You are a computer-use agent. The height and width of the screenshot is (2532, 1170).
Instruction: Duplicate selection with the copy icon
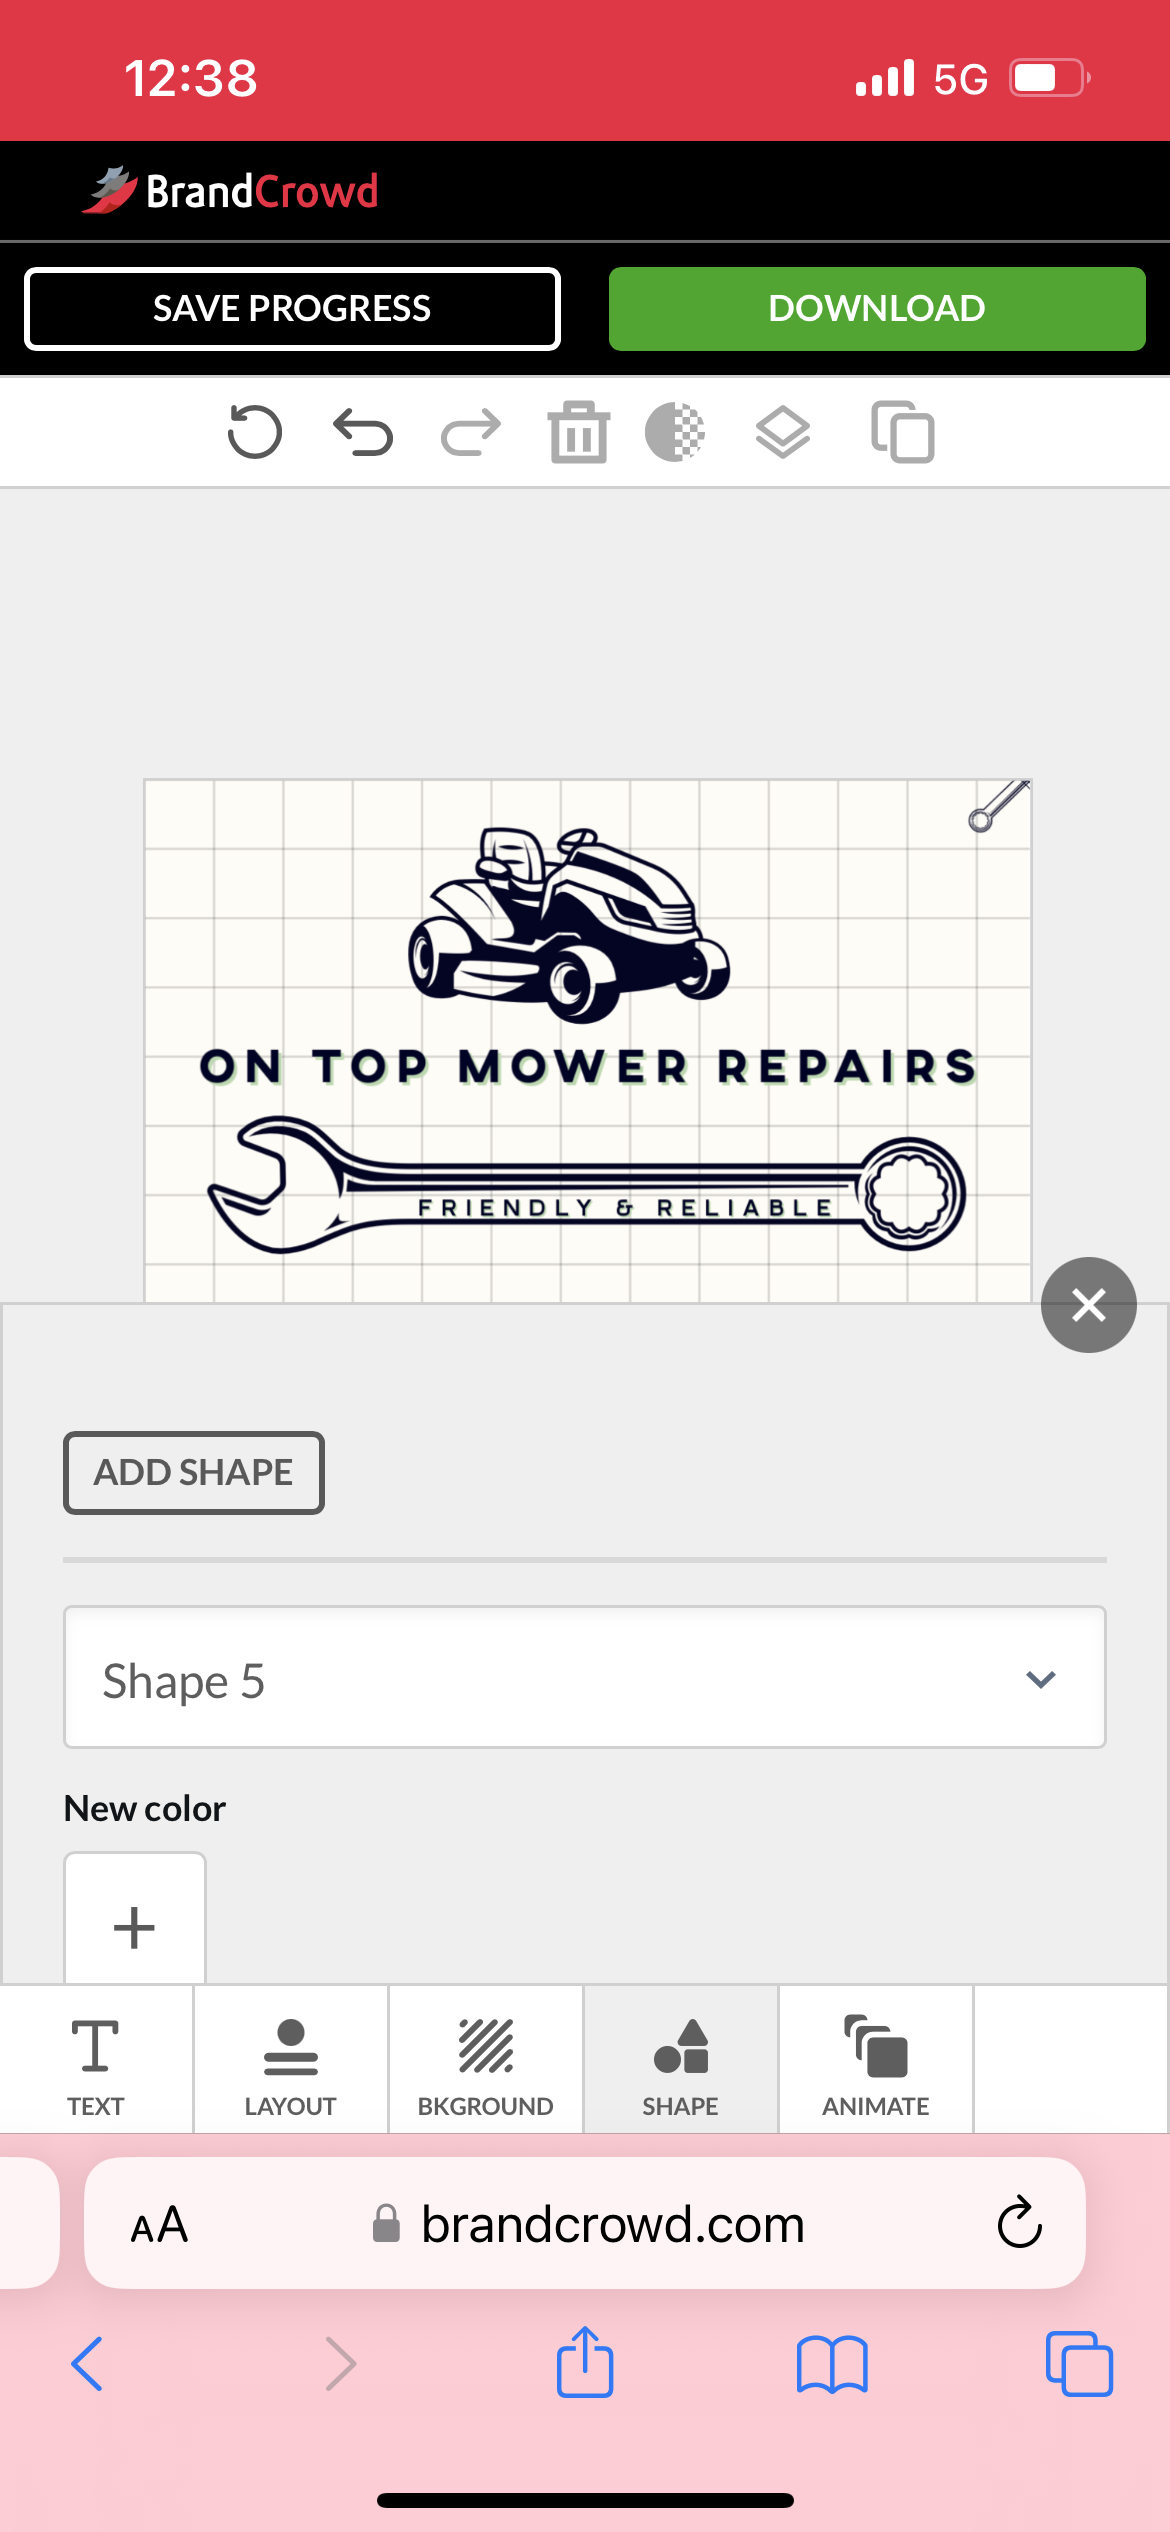click(x=903, y=432)
